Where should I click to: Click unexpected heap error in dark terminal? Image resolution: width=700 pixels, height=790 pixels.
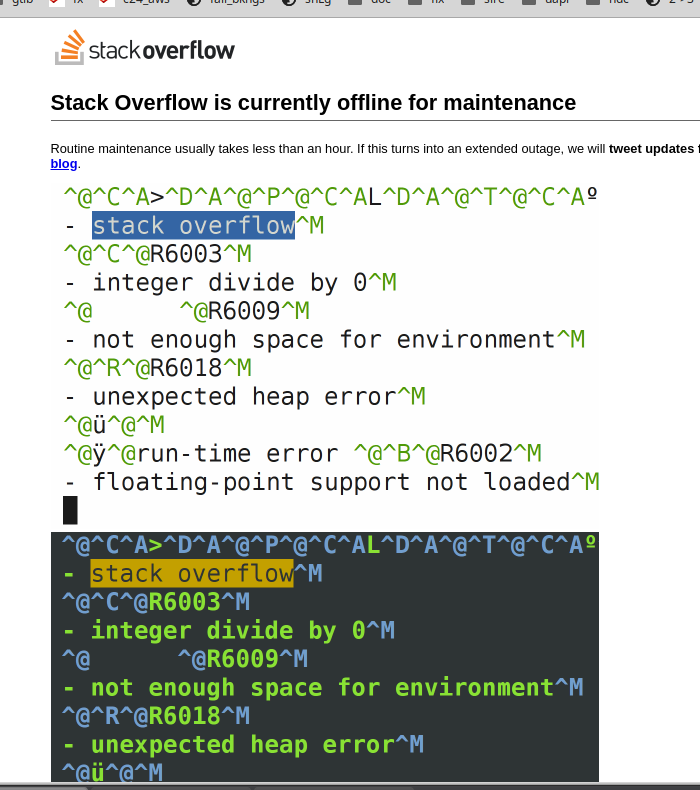coord(243,745)
